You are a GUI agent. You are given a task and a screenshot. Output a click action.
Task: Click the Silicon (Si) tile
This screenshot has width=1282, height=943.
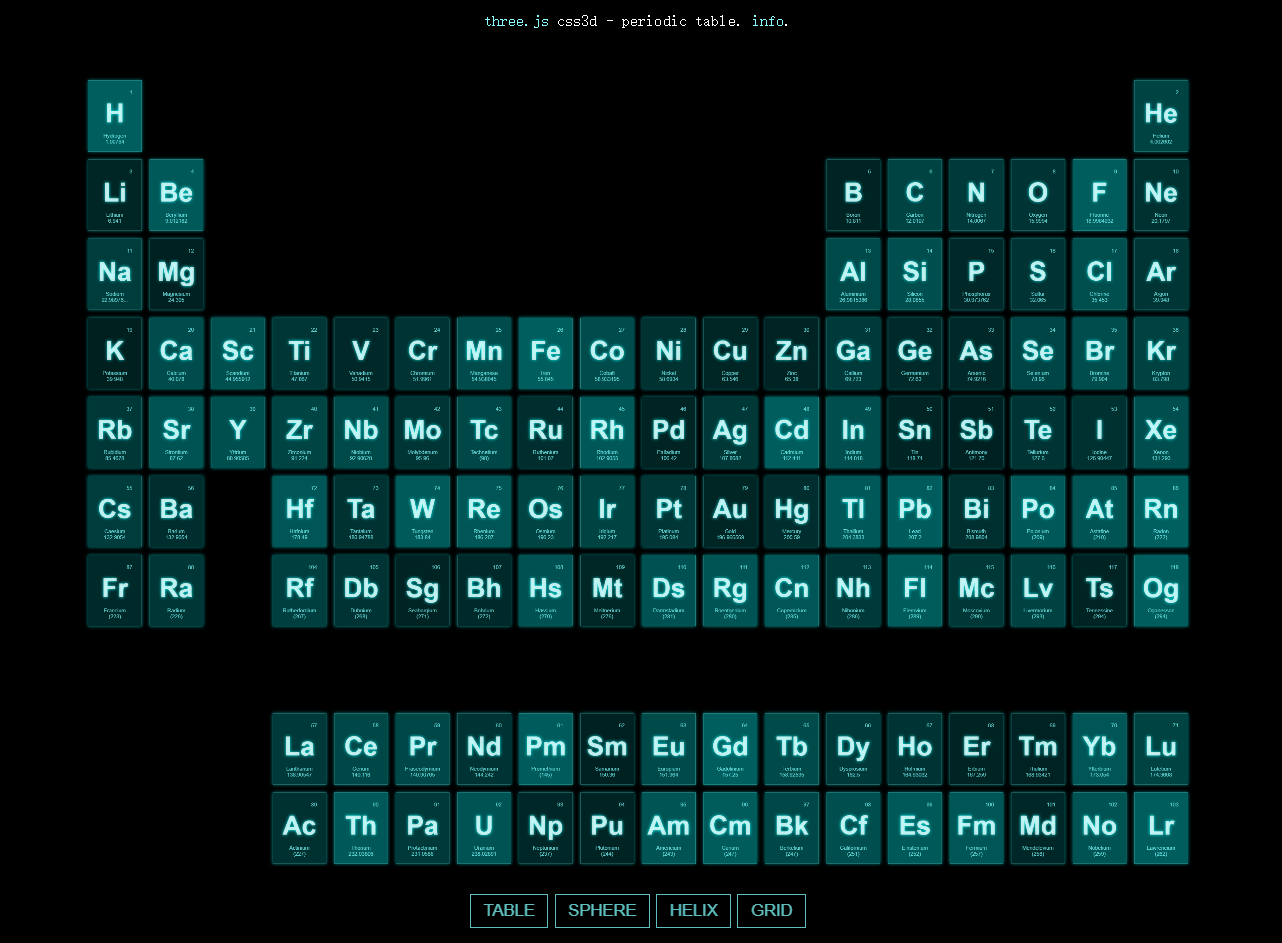915,274
